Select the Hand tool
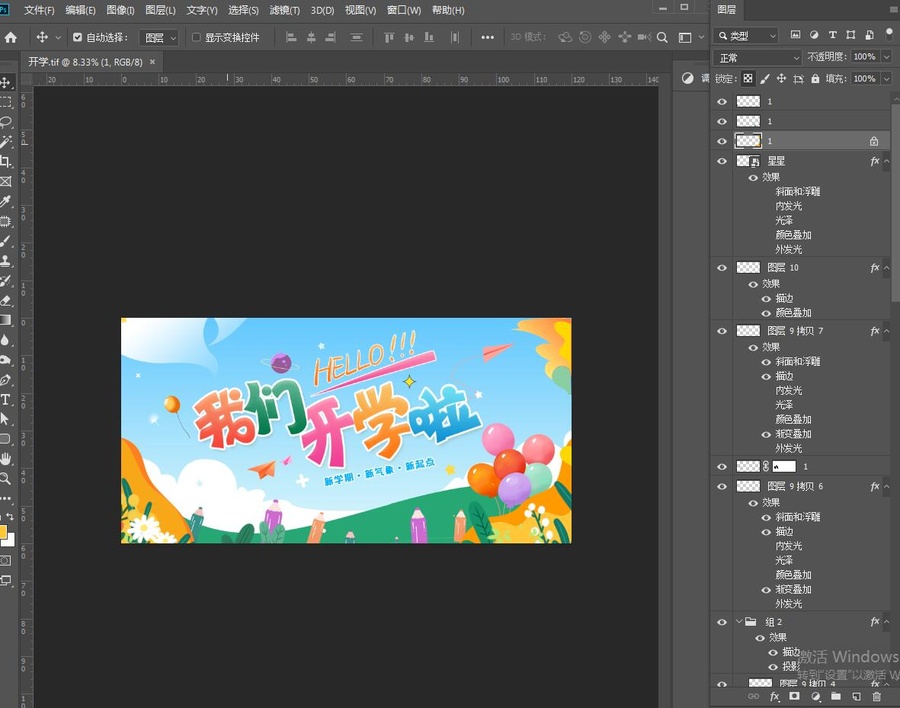This screenshot has height=708, width=900. 6,459
